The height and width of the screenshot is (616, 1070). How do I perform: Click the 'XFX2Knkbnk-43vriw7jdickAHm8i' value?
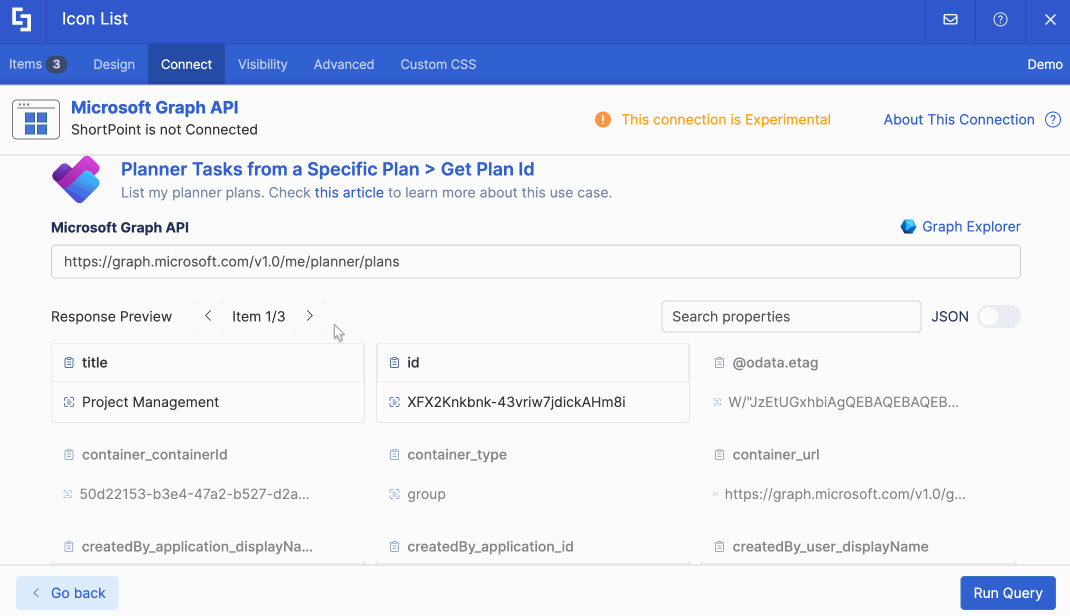(x=516, y=402)
